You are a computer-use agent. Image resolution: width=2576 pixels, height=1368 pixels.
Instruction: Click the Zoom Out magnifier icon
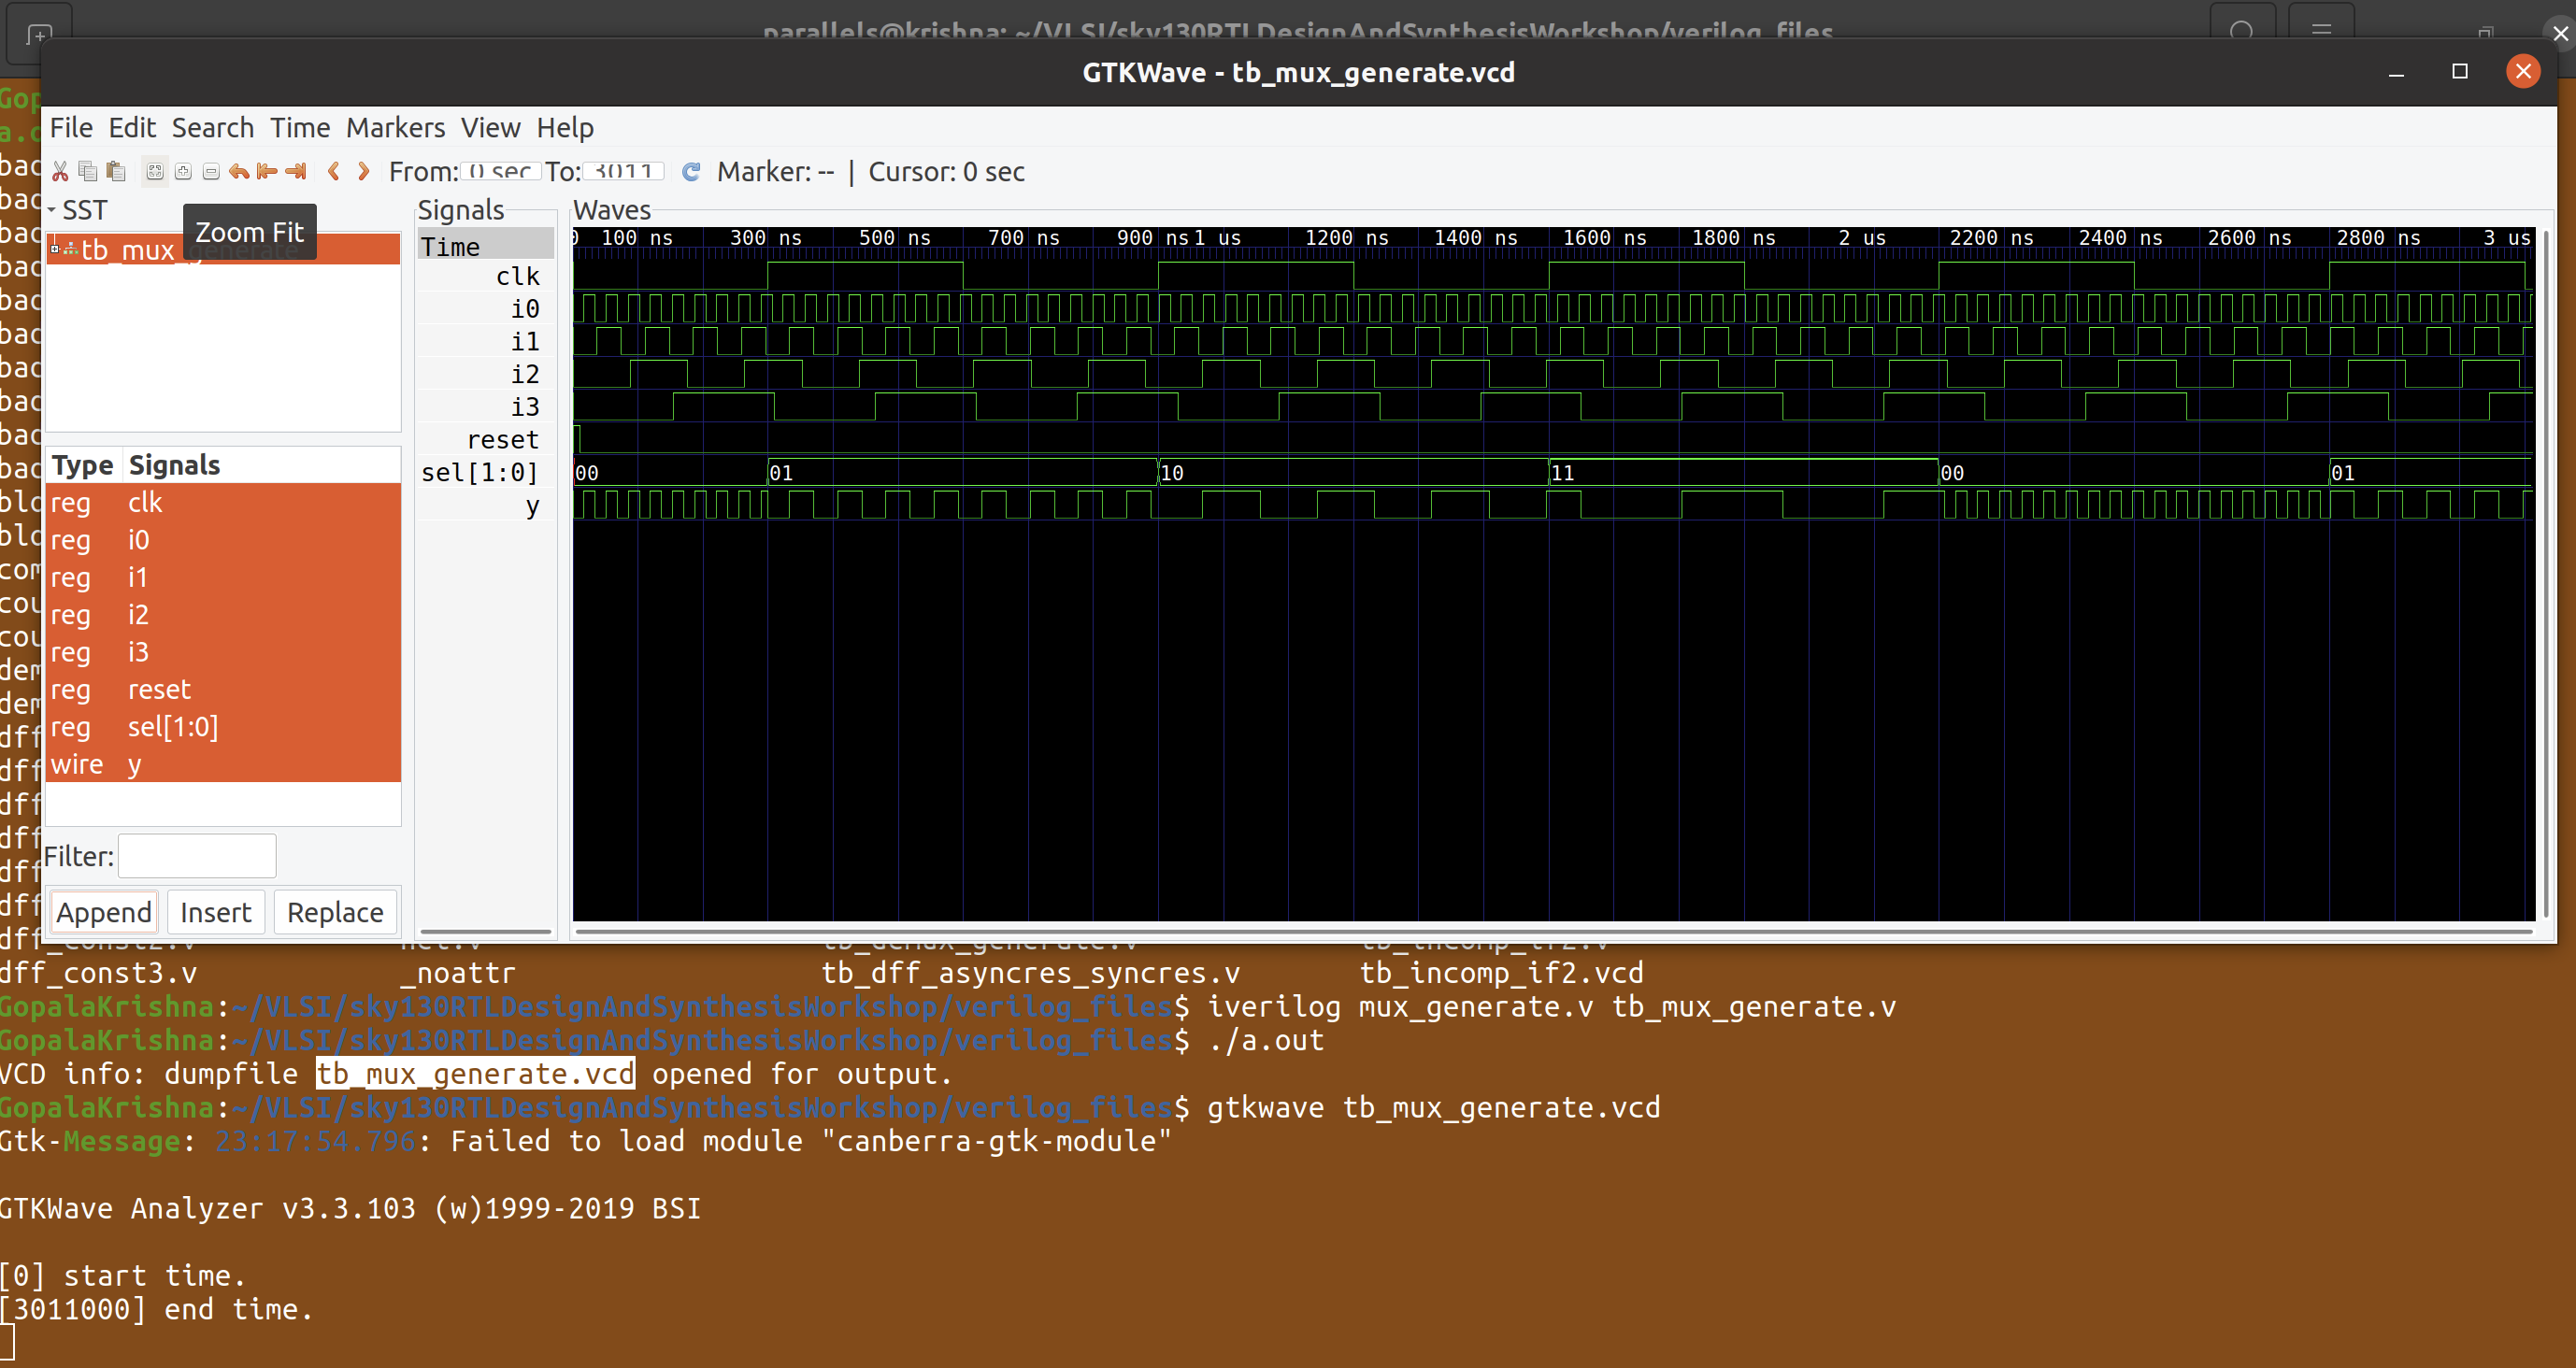coord(211,172)
